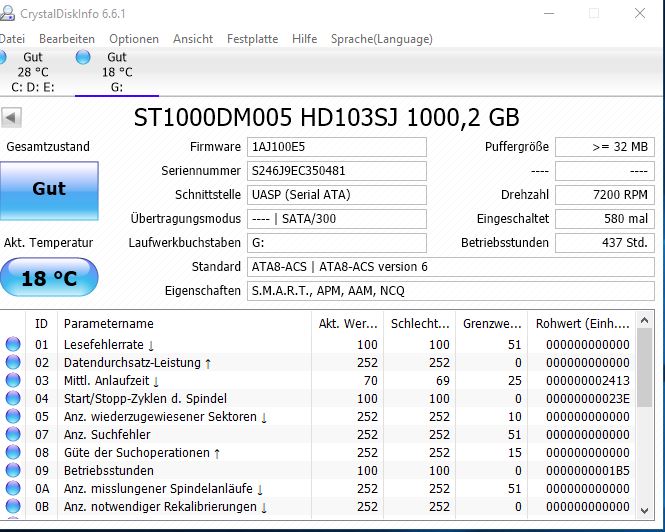The width and height of the screenshot is (665, 532).
Task: Click raw value 00000000023E
Action: (588, 399)
